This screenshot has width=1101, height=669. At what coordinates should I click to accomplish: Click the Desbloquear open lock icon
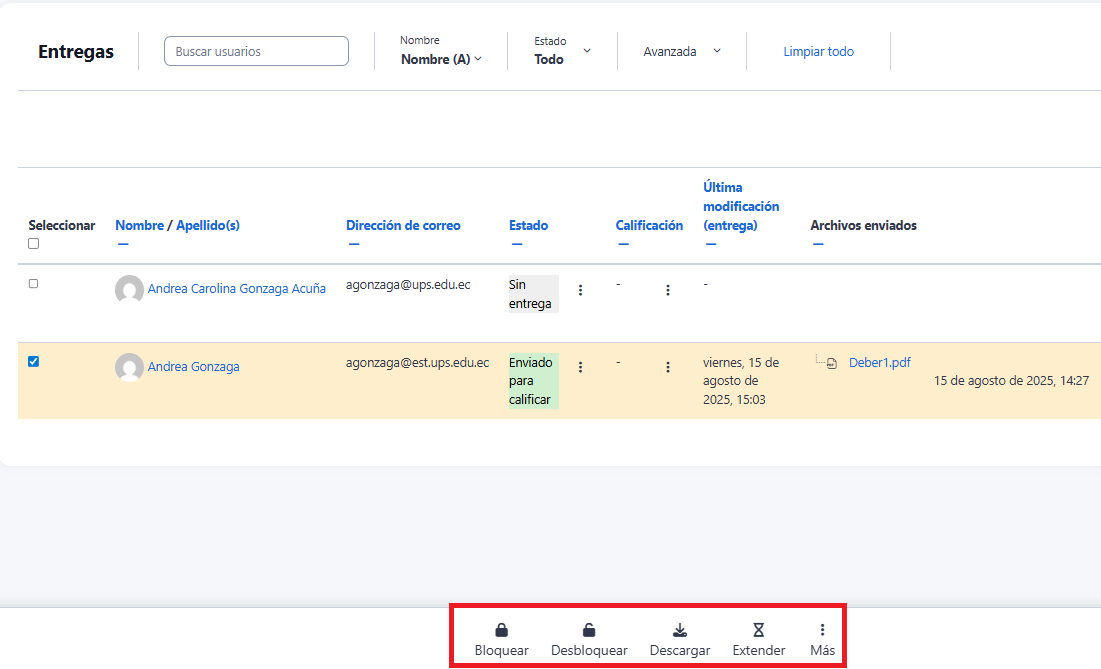tap(589, 630)
